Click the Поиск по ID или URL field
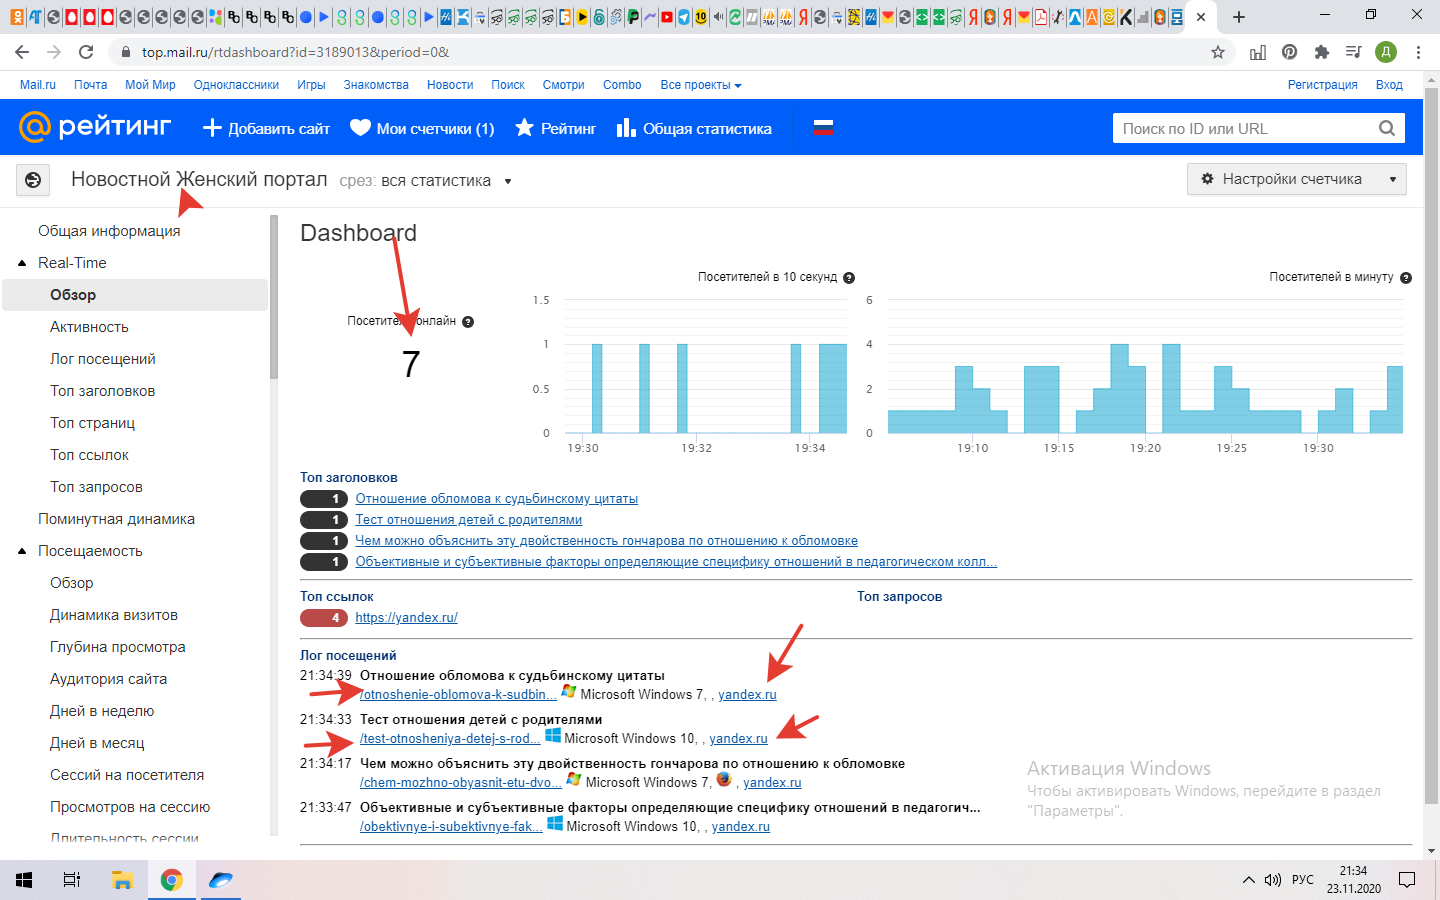Screen dimensions: 1440x900 [x=1245, y=128]
